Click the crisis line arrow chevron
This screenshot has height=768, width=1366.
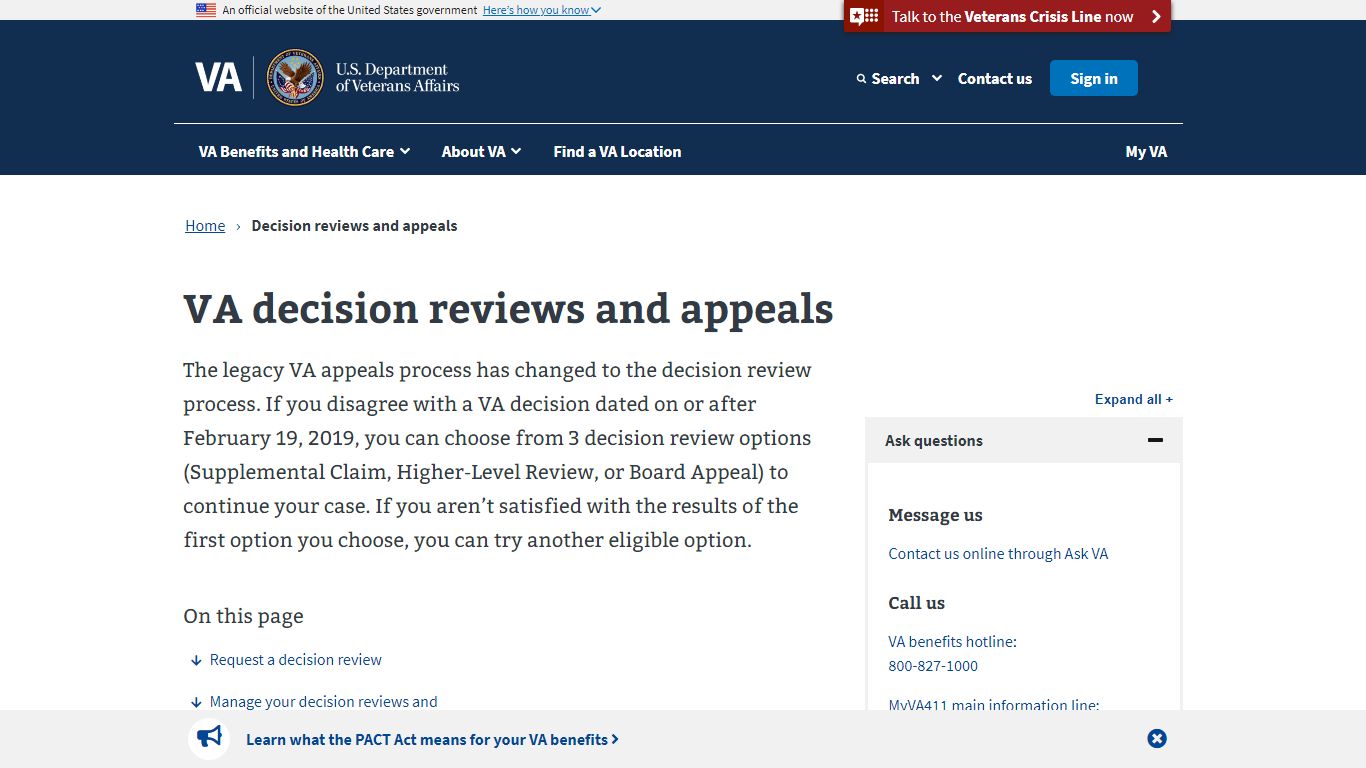[1156, 16]
